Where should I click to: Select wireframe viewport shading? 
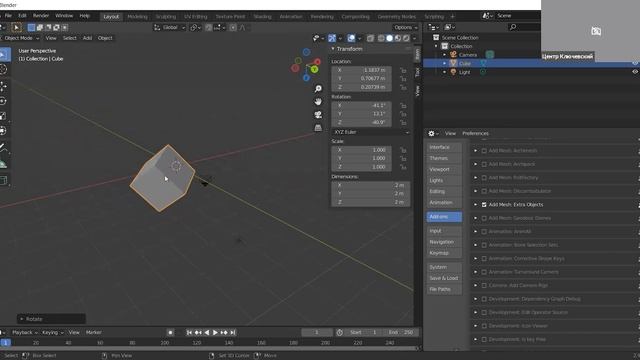click(x=381, y=38)
